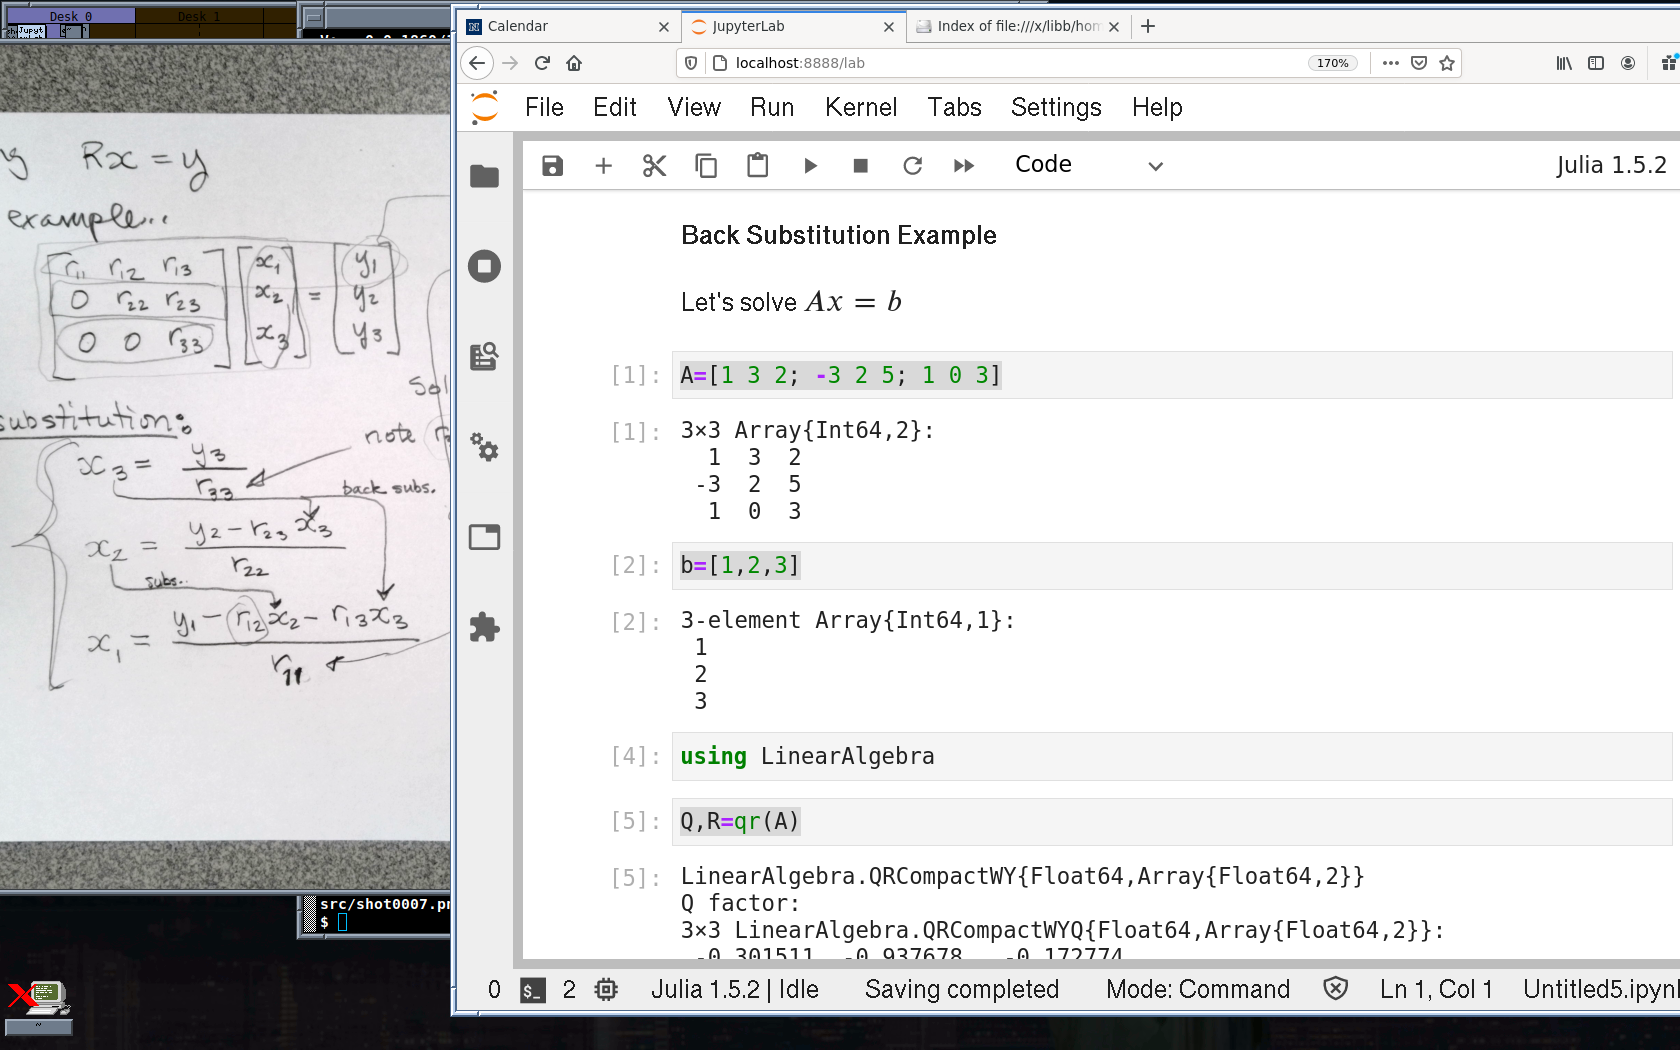Paste cell from the clipboard

[757, 166]
